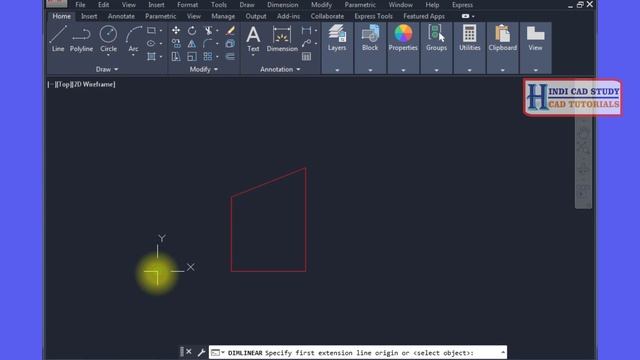Open the Clipboard panel button
640x360 pixels.
502,38
